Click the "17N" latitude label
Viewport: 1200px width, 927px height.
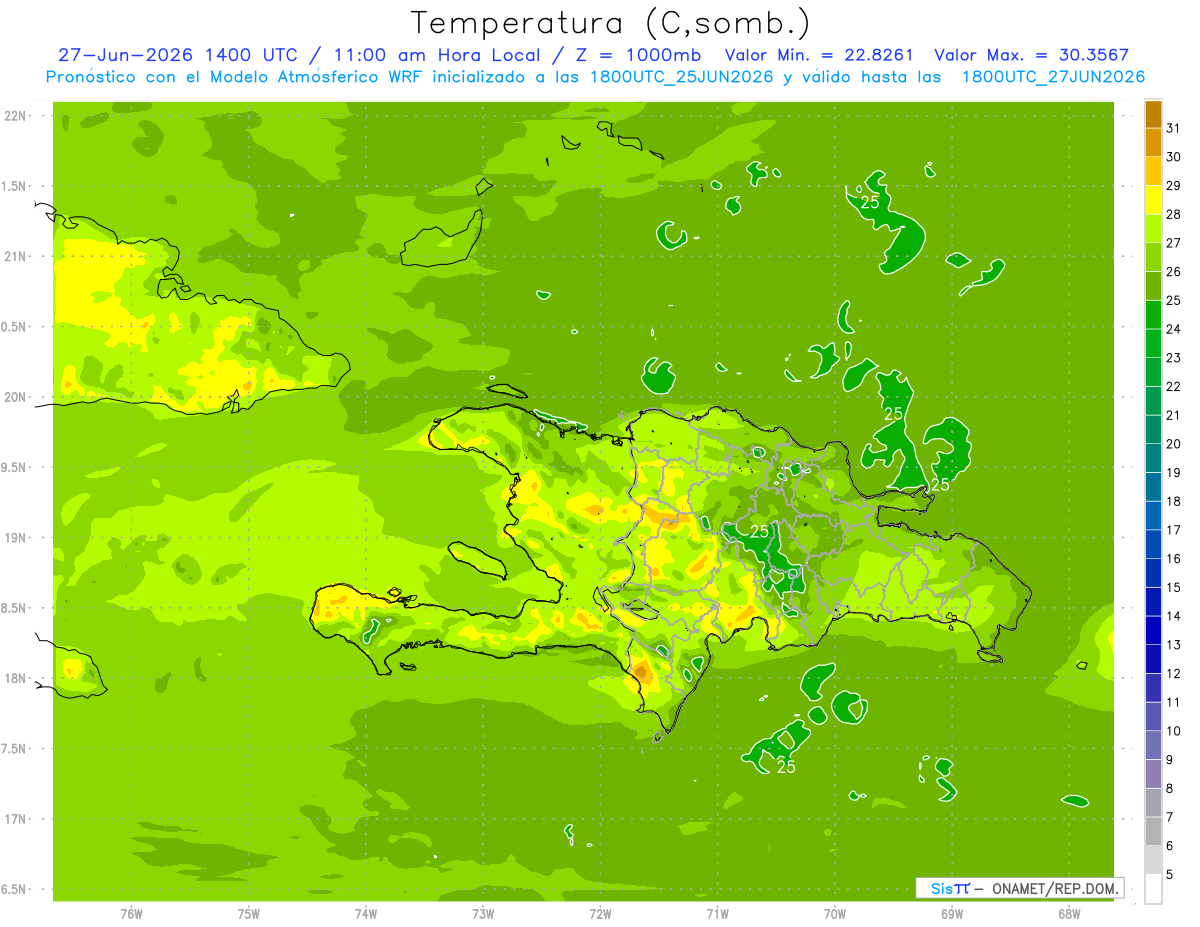tap(15, 819)
